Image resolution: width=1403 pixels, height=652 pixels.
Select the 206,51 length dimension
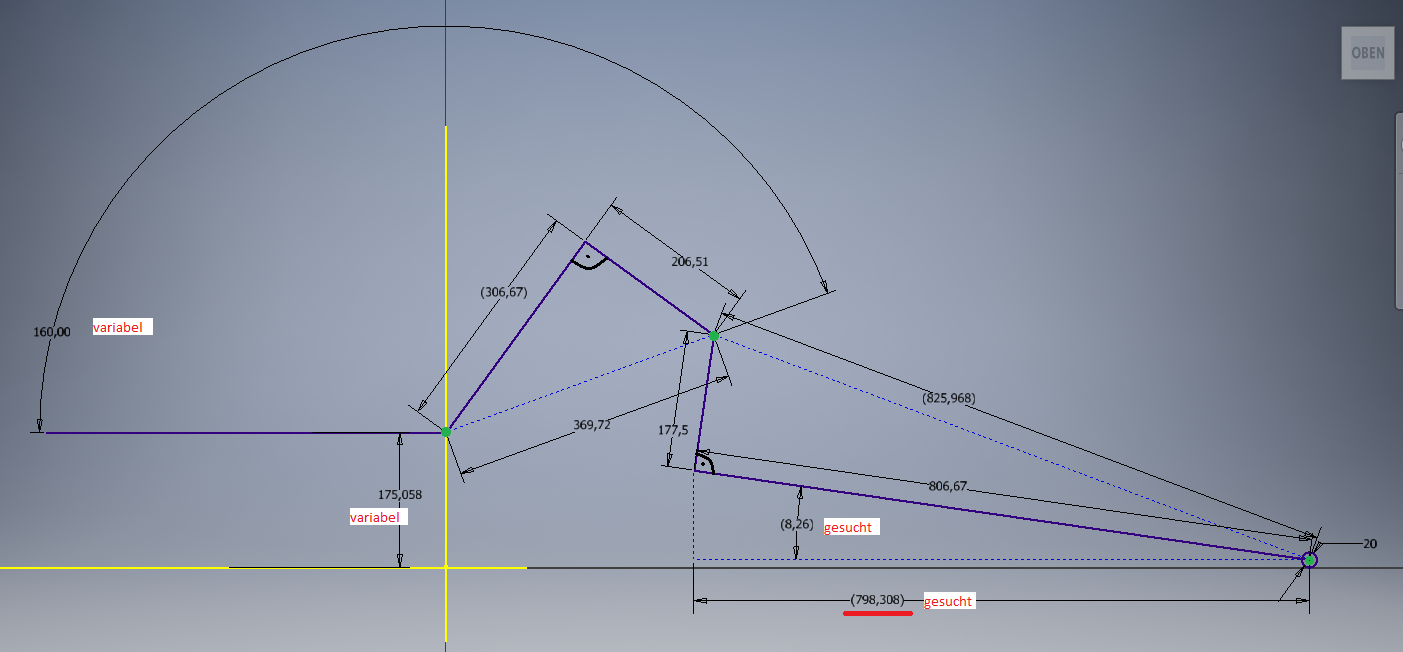pos(690,262)
